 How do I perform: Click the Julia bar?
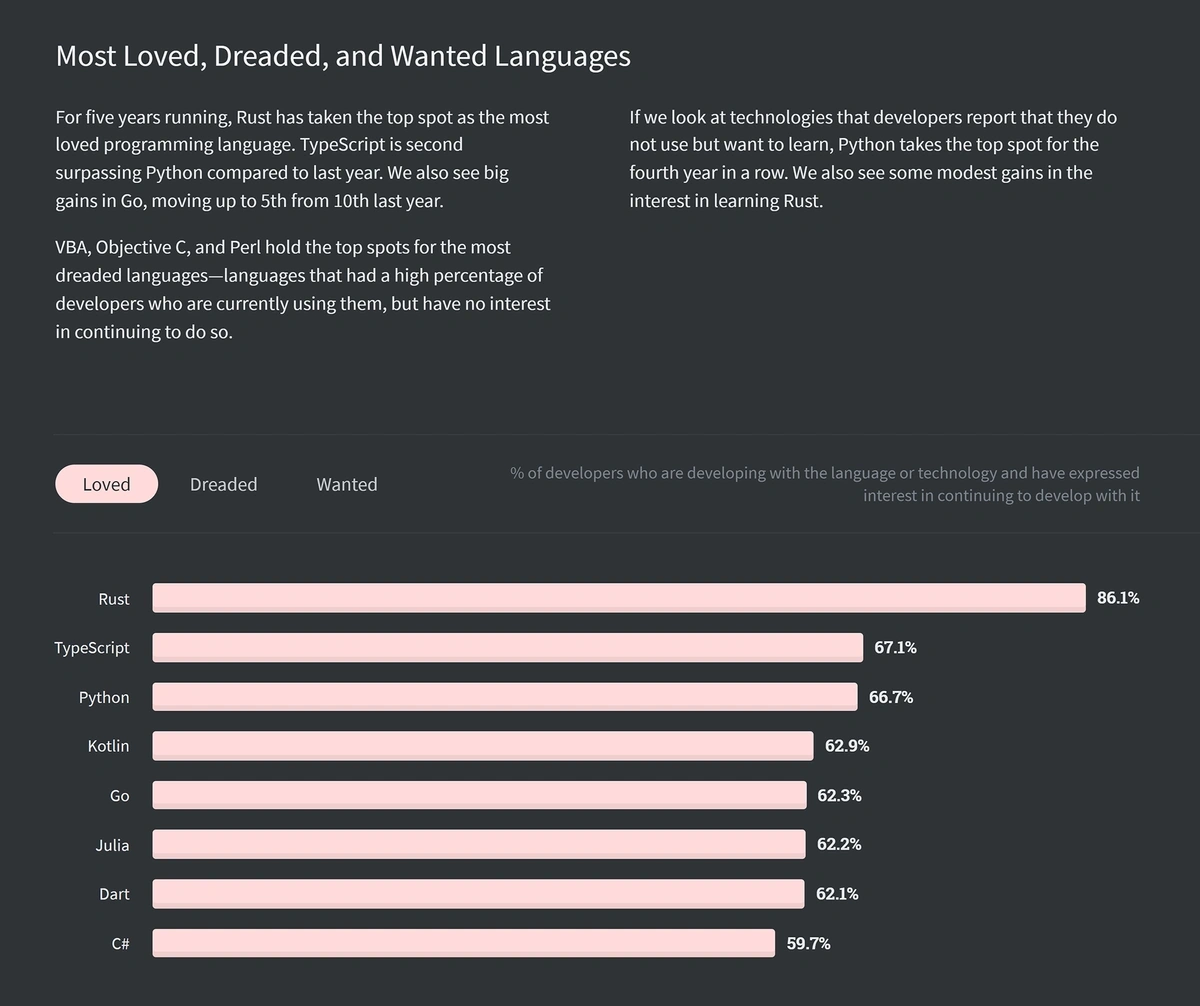(479, 844)
